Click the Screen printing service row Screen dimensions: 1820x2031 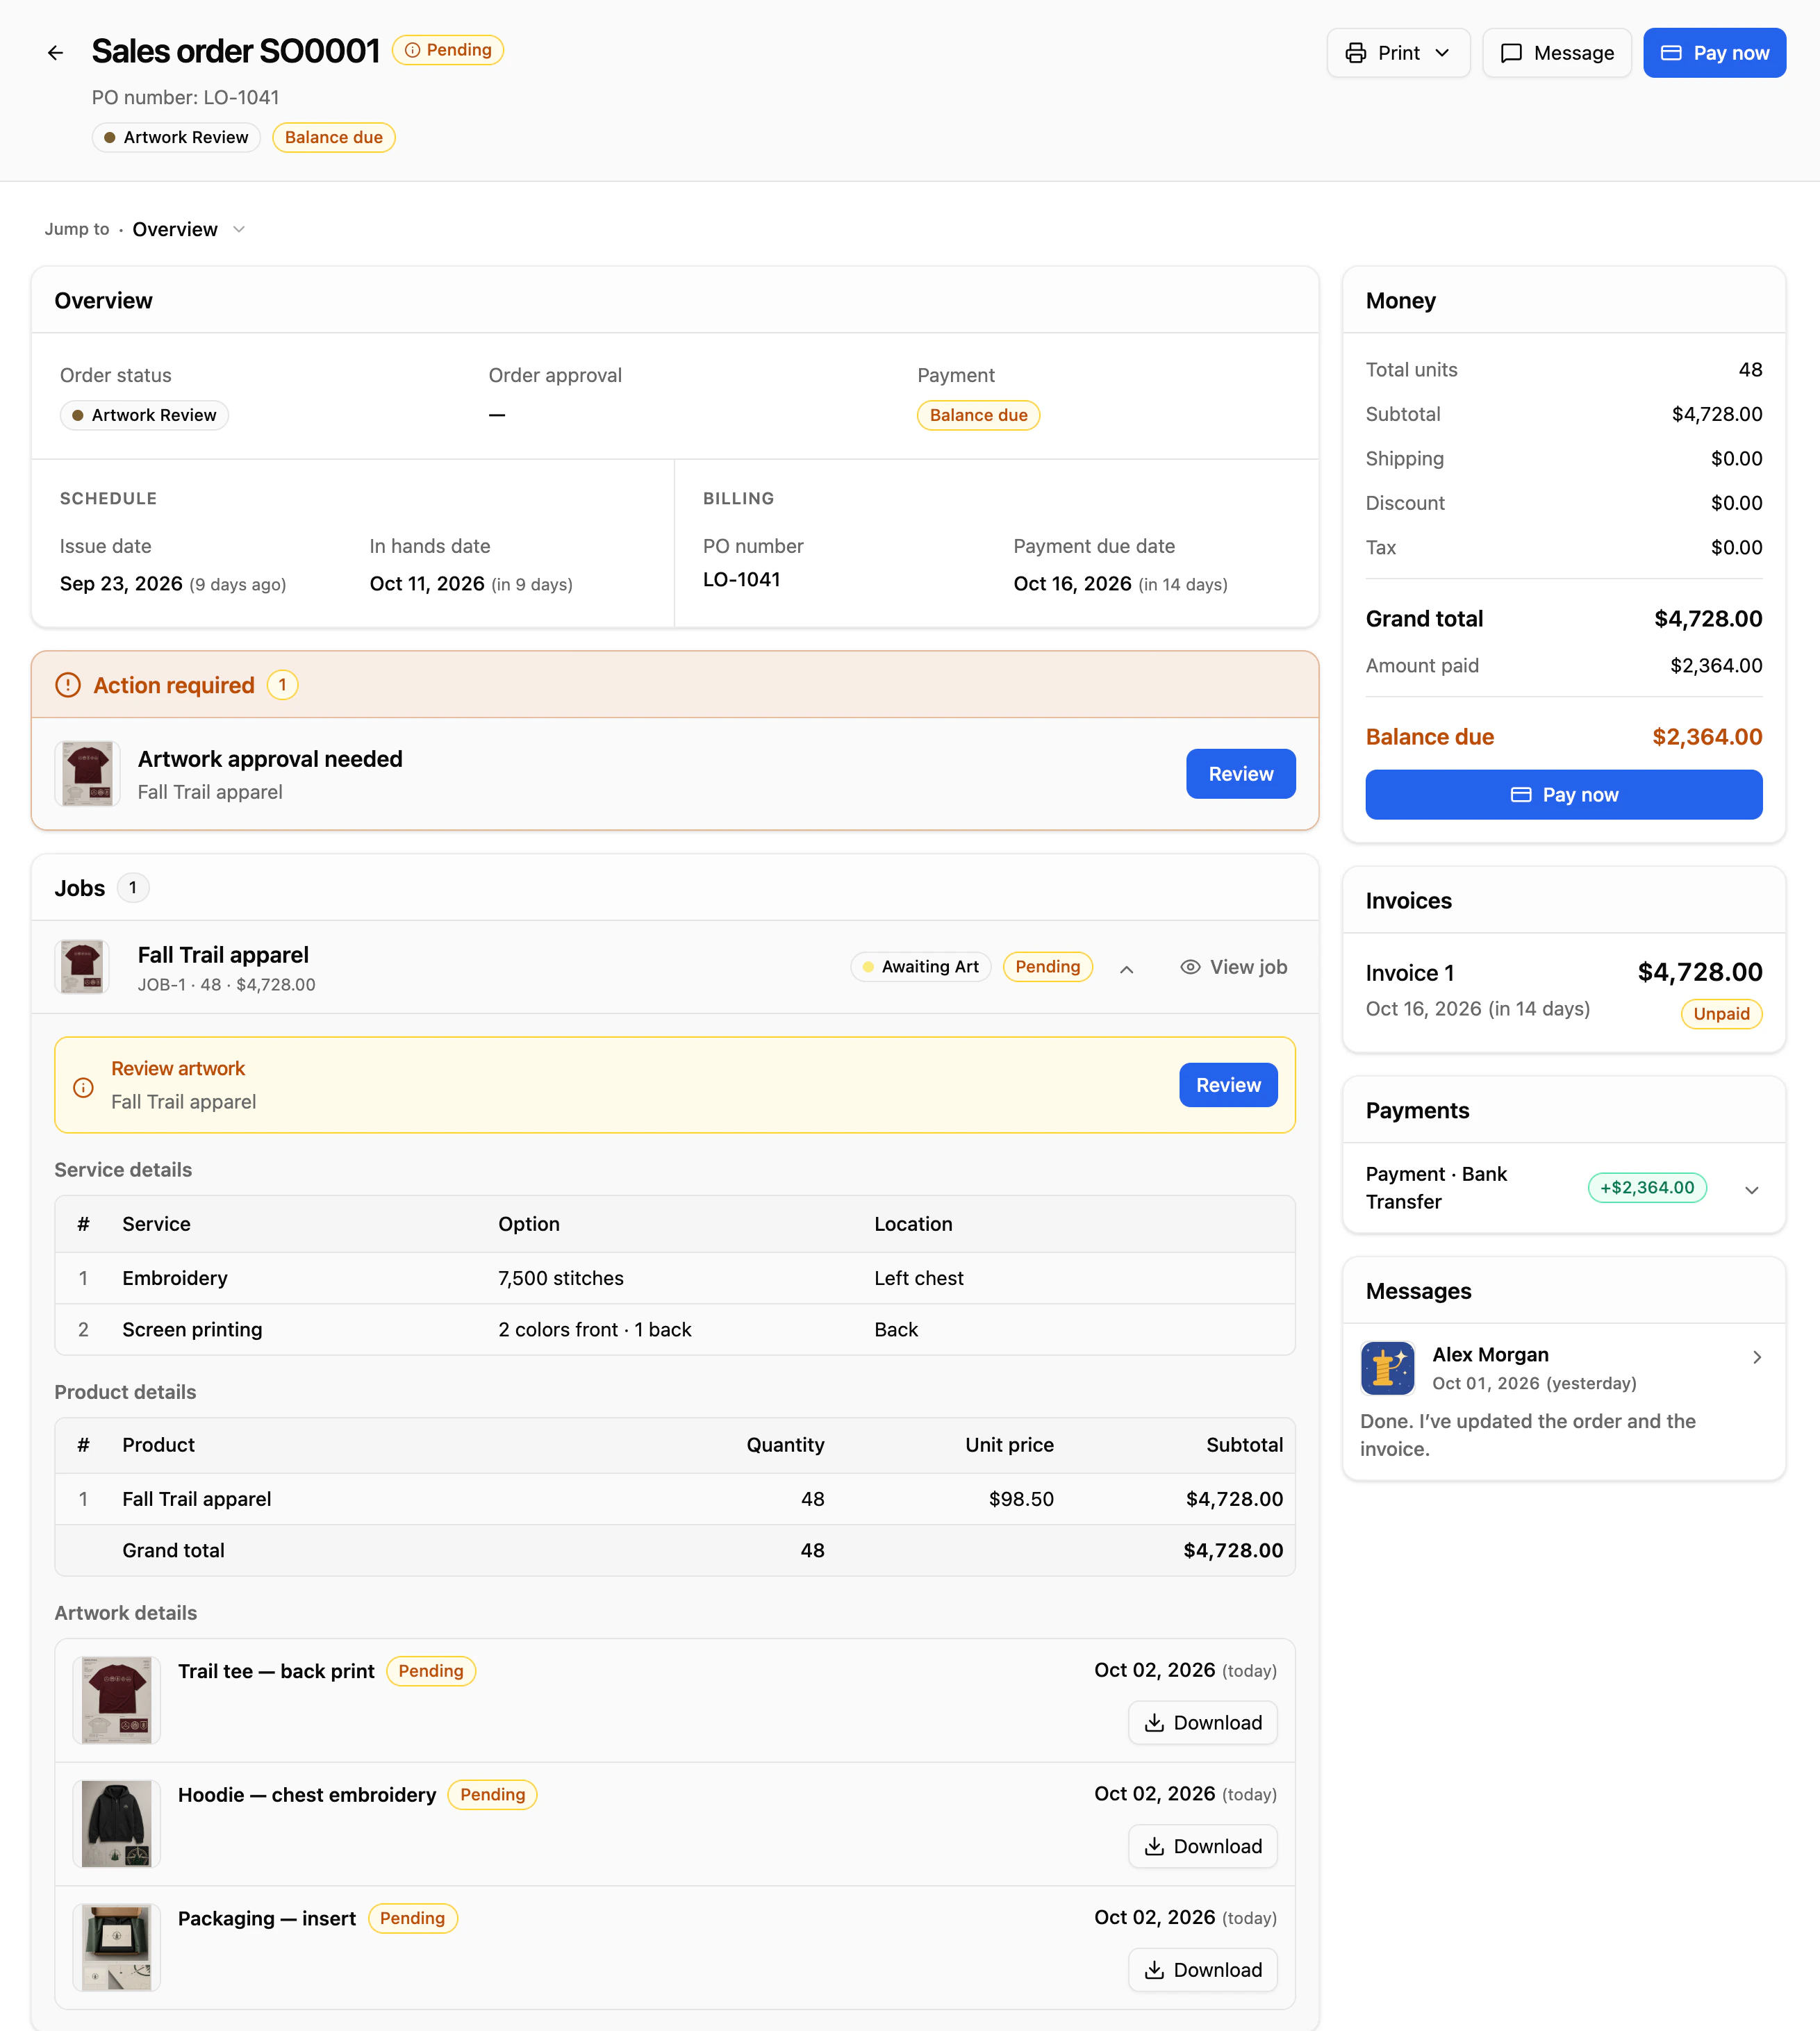tap(675, 1329)
